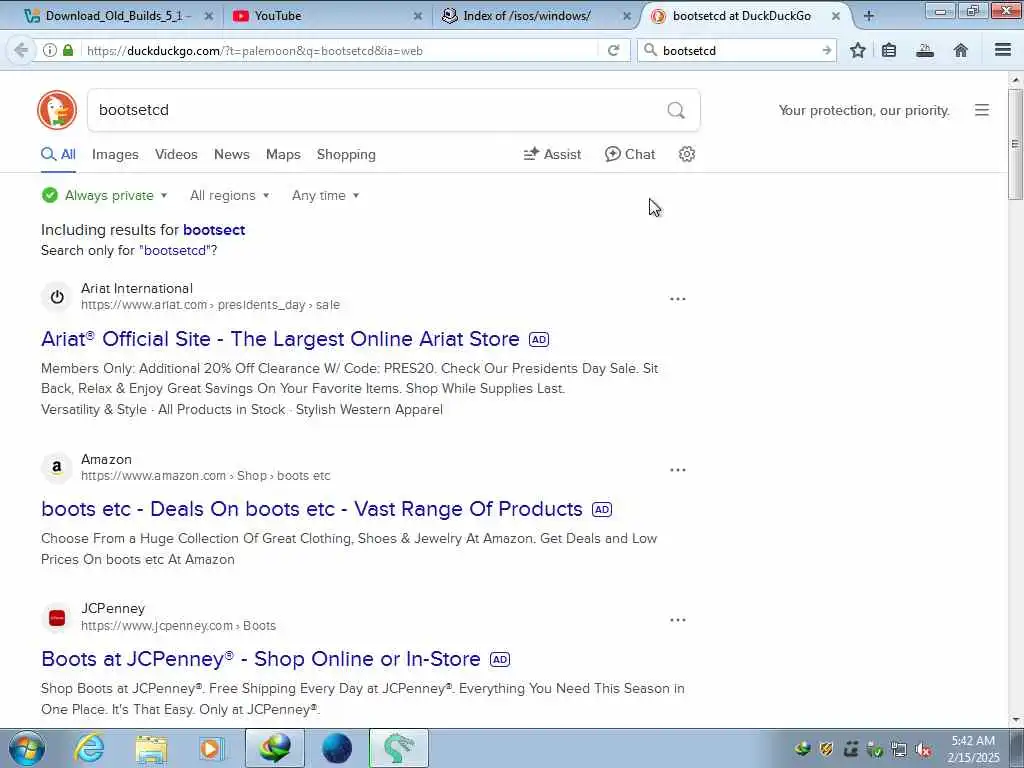Viewport: 1024px width, 768px height.
Task: Switch to YouTube tab
Action: pos(327,16)
